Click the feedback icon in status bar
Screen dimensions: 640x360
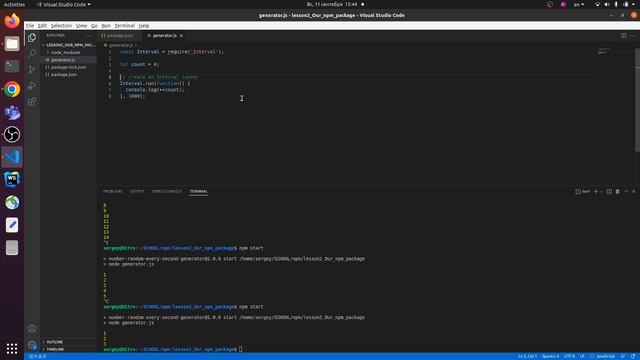623,356
